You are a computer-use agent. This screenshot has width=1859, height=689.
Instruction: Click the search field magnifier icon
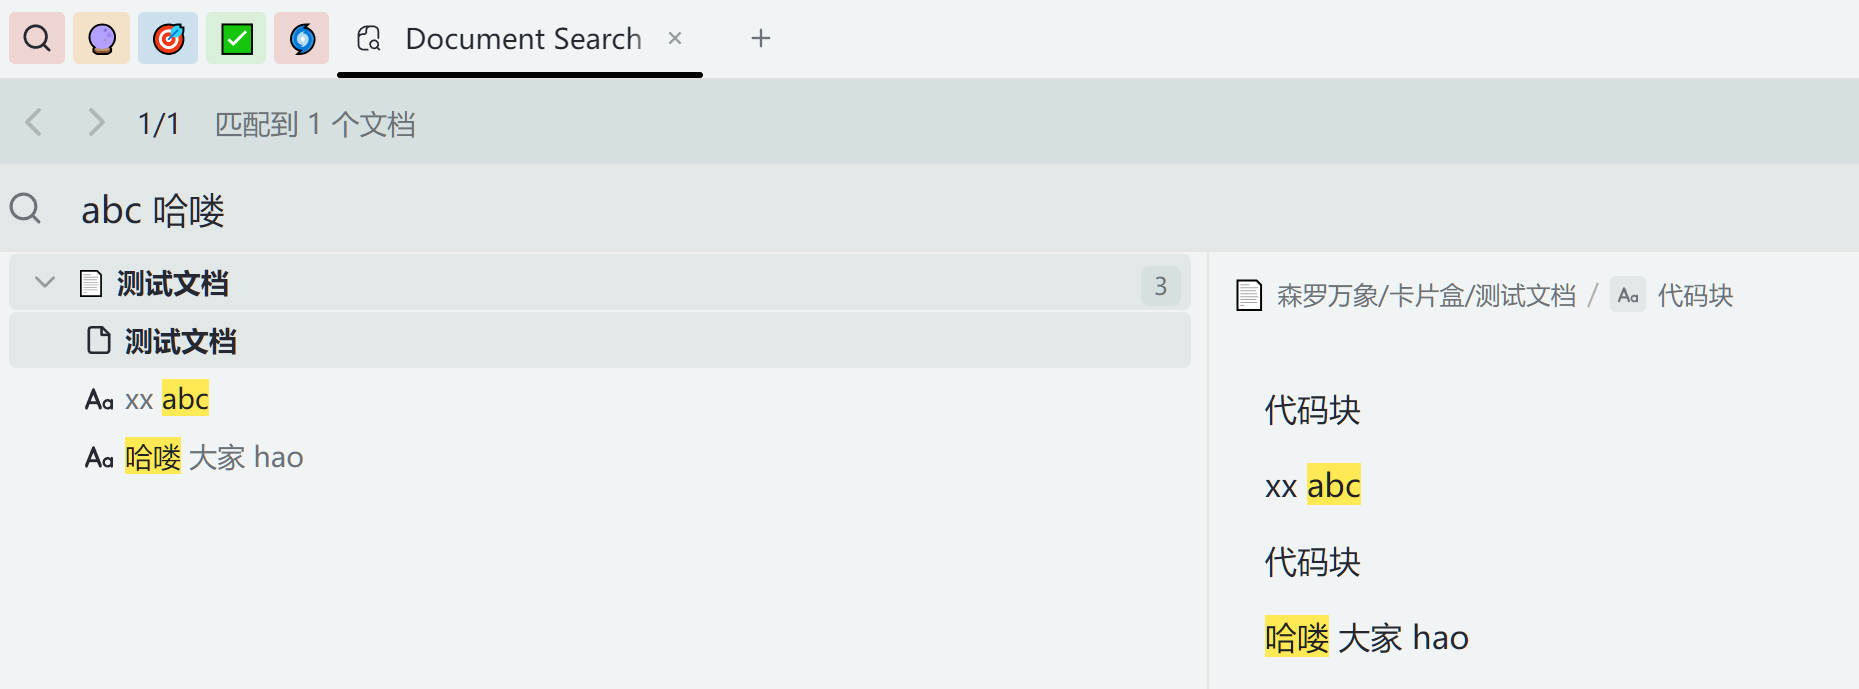[25, 209]
